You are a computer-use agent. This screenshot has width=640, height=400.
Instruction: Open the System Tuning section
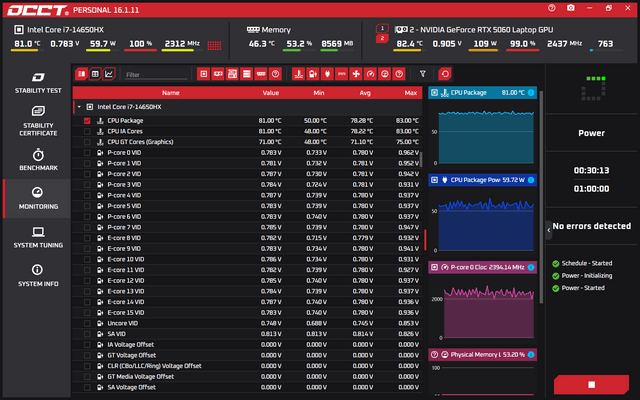(x=38, y=238)
